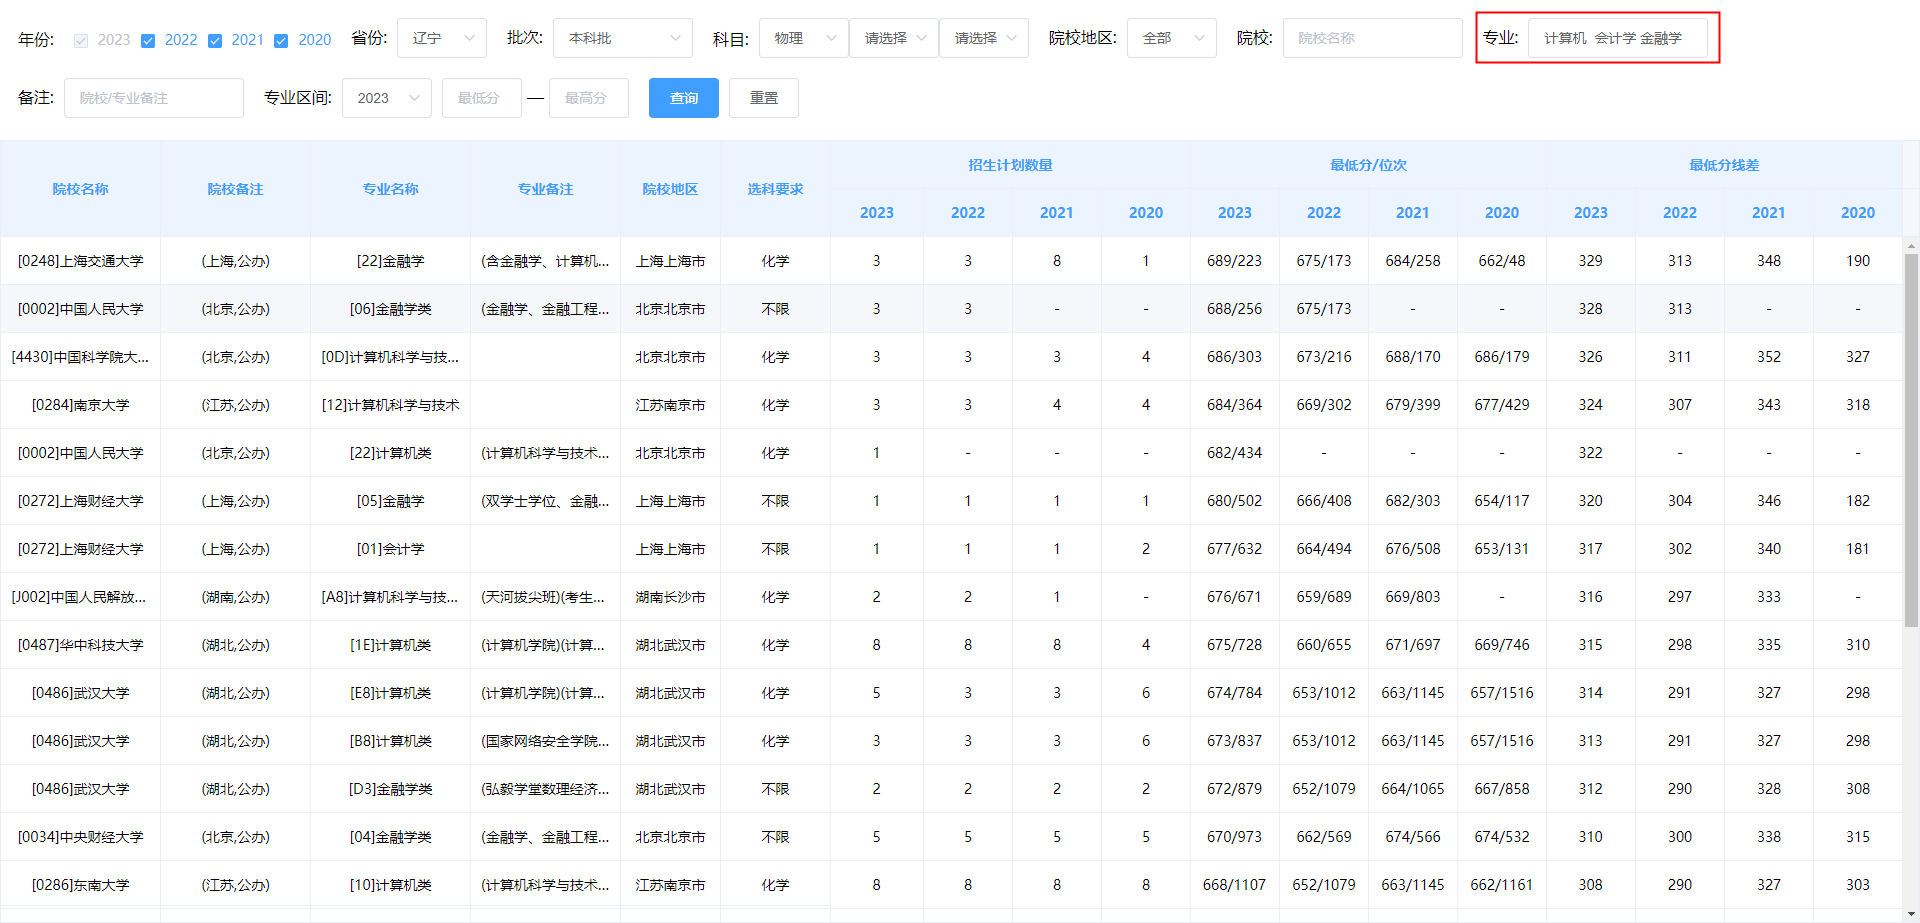The height and width of the screenshot is (923, 1920).
Task: Uncheck the 2022 year checkbox
Action: [x=149, y=40]
